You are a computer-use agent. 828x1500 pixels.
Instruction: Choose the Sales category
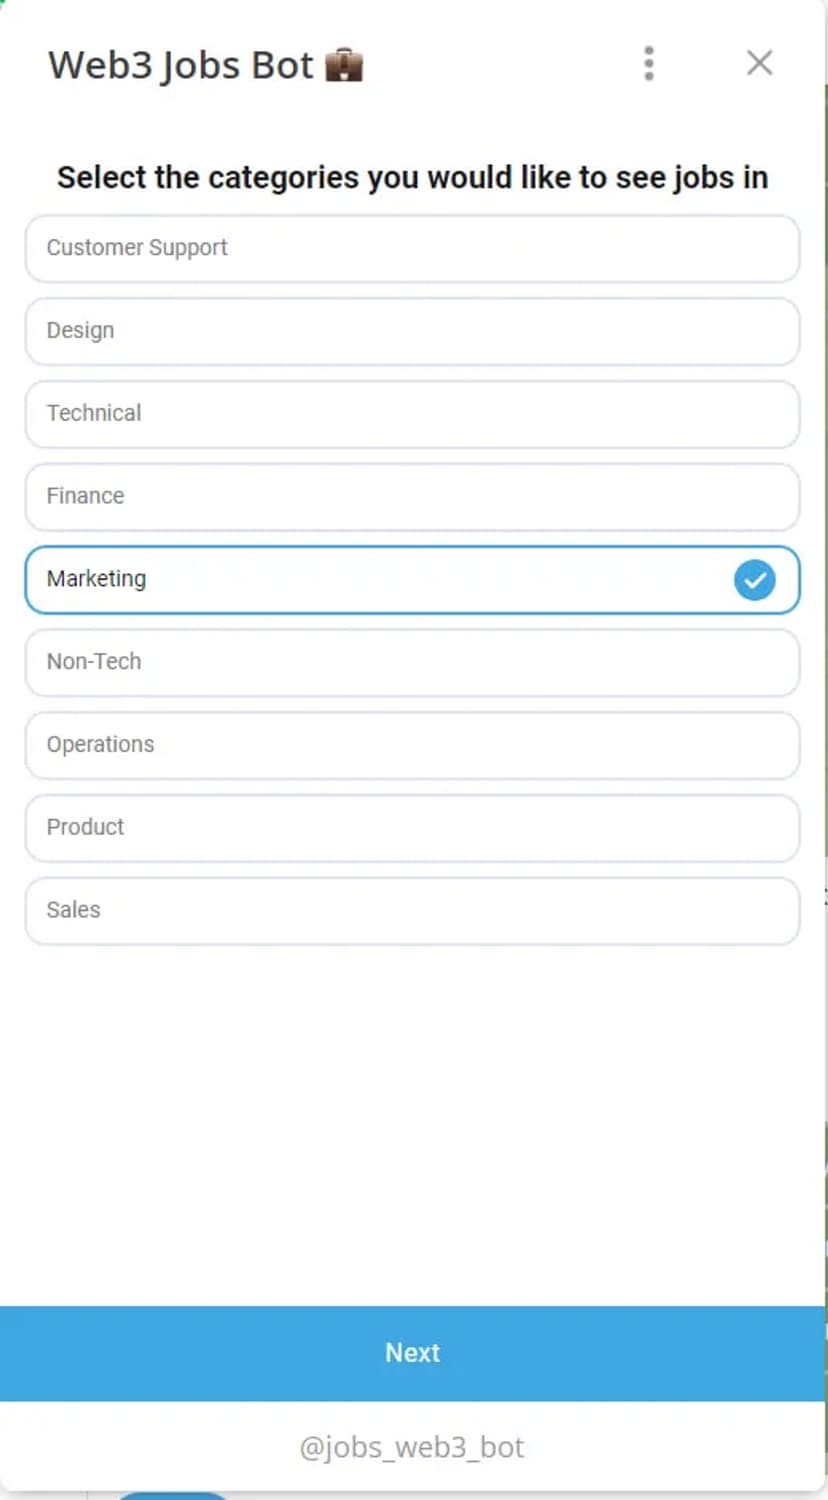(x=412, y=912)
